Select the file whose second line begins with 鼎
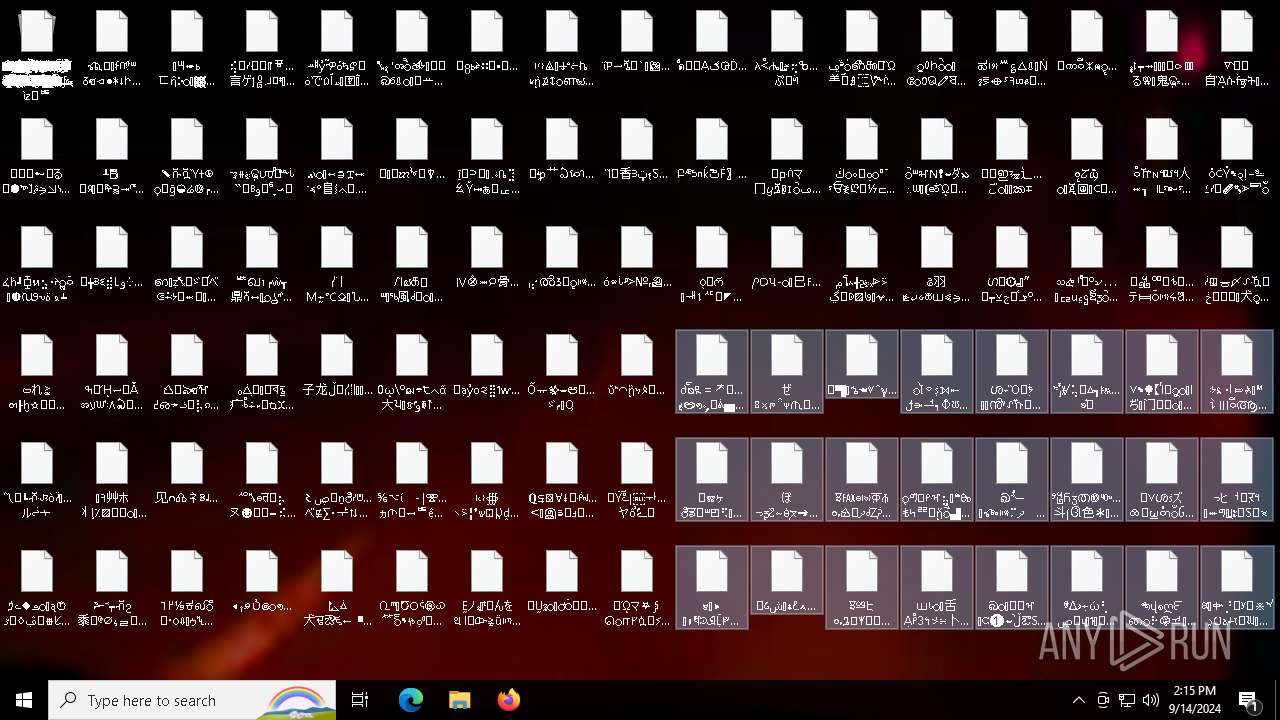This screenshot has width=1280, height=720. point(262,264)
